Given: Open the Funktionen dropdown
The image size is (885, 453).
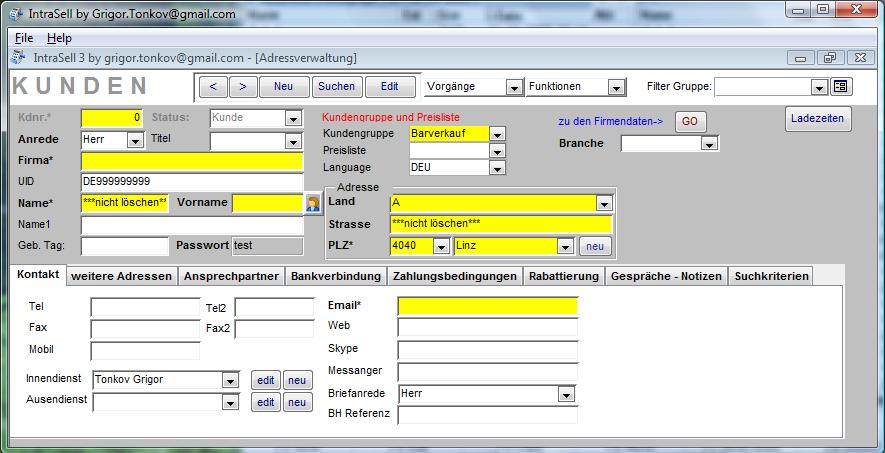Looking at the screenshot, I should (615, 87).
